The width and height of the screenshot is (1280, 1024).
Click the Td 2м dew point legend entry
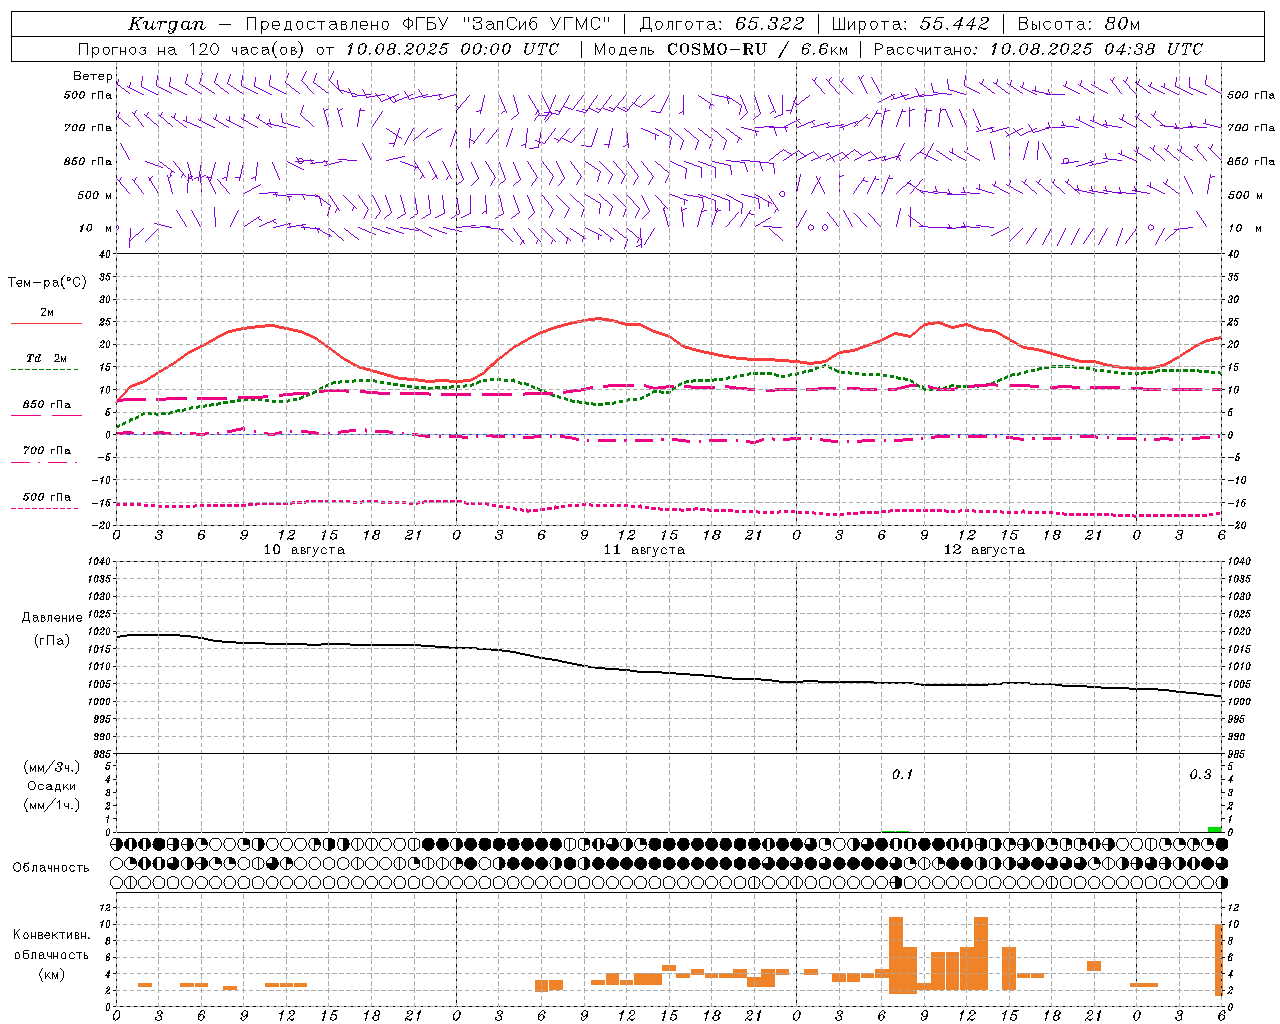coord(46,358)
